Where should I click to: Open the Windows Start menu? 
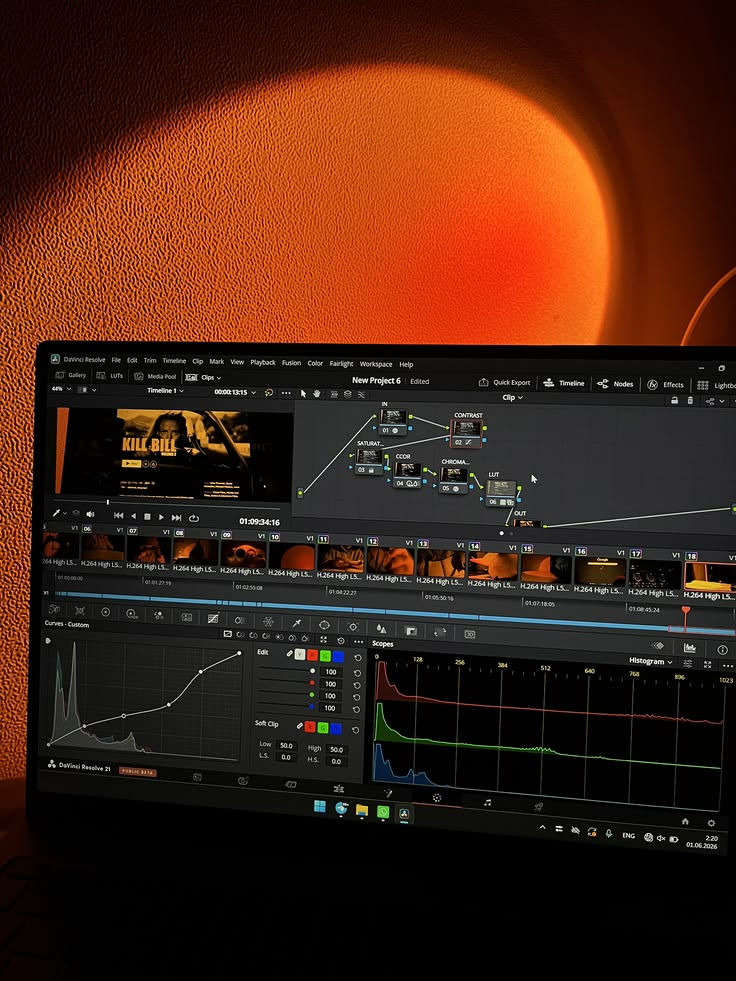319,806
